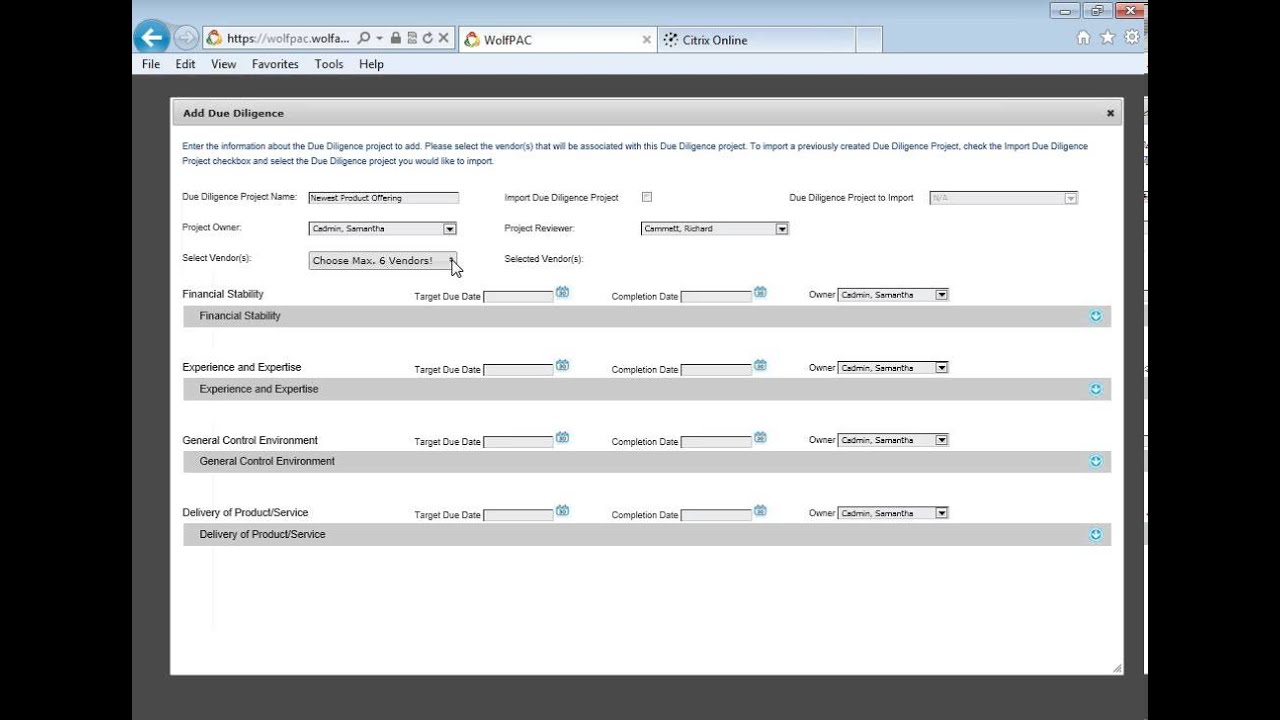Open Financial Stability Target Due Date calendar
This screenshot has width=1280, height=720.
pyautogui.click(x=562, y=292)
